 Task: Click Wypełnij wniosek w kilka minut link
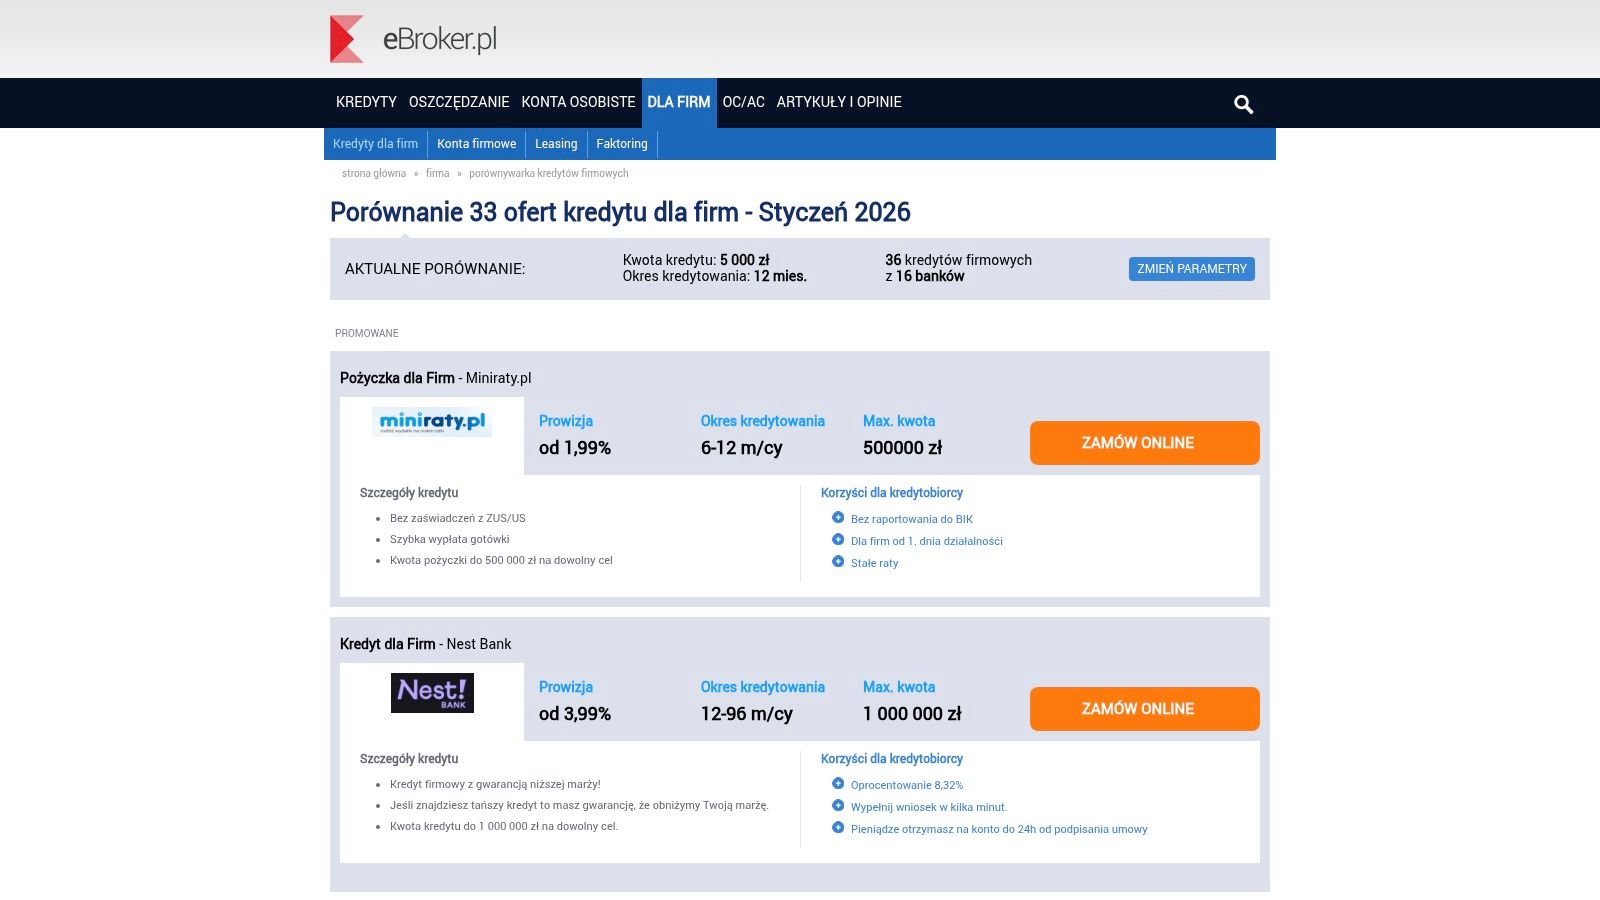(x=929, y=807)
